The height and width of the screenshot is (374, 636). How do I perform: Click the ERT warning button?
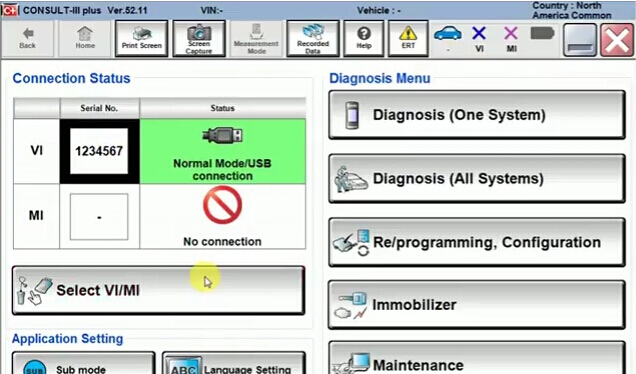pyautogui.click(x=408, y=39)
